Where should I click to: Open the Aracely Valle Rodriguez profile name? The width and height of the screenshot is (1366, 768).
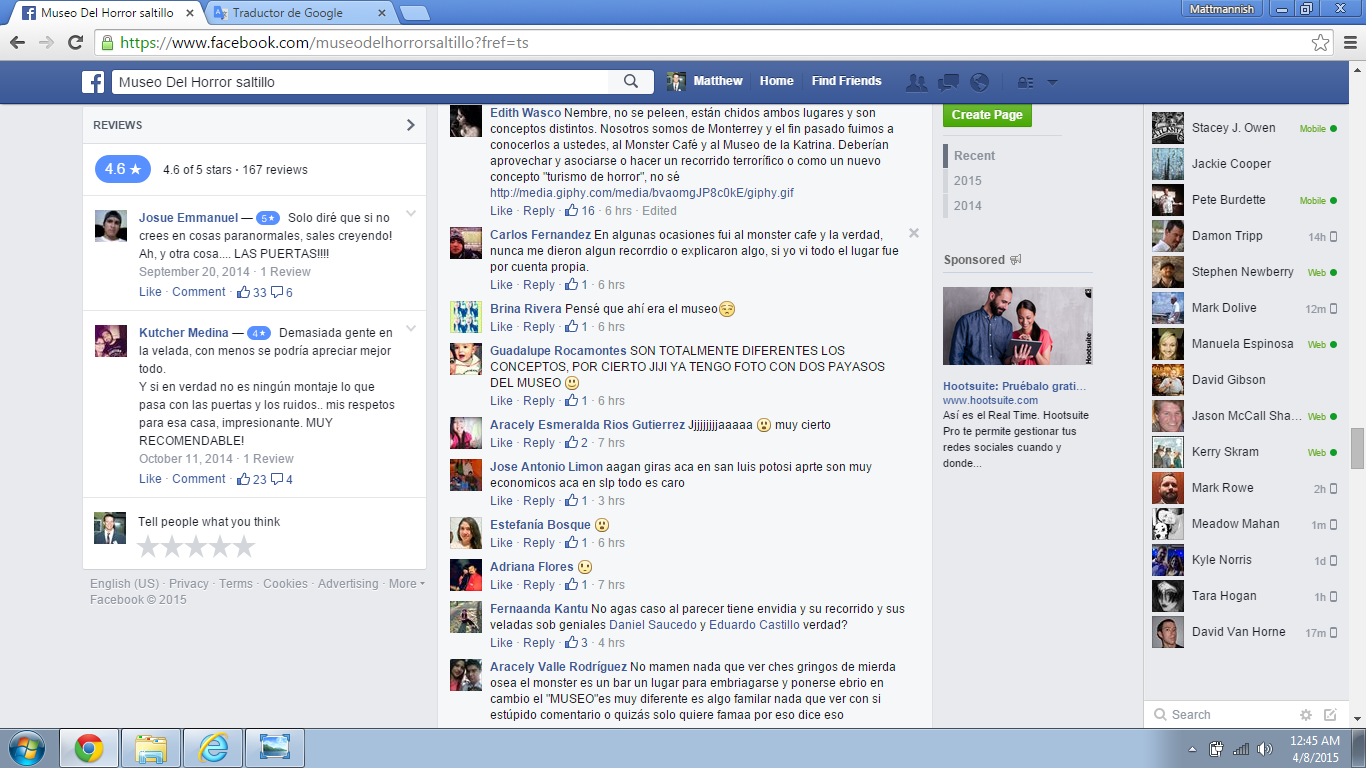559,667
